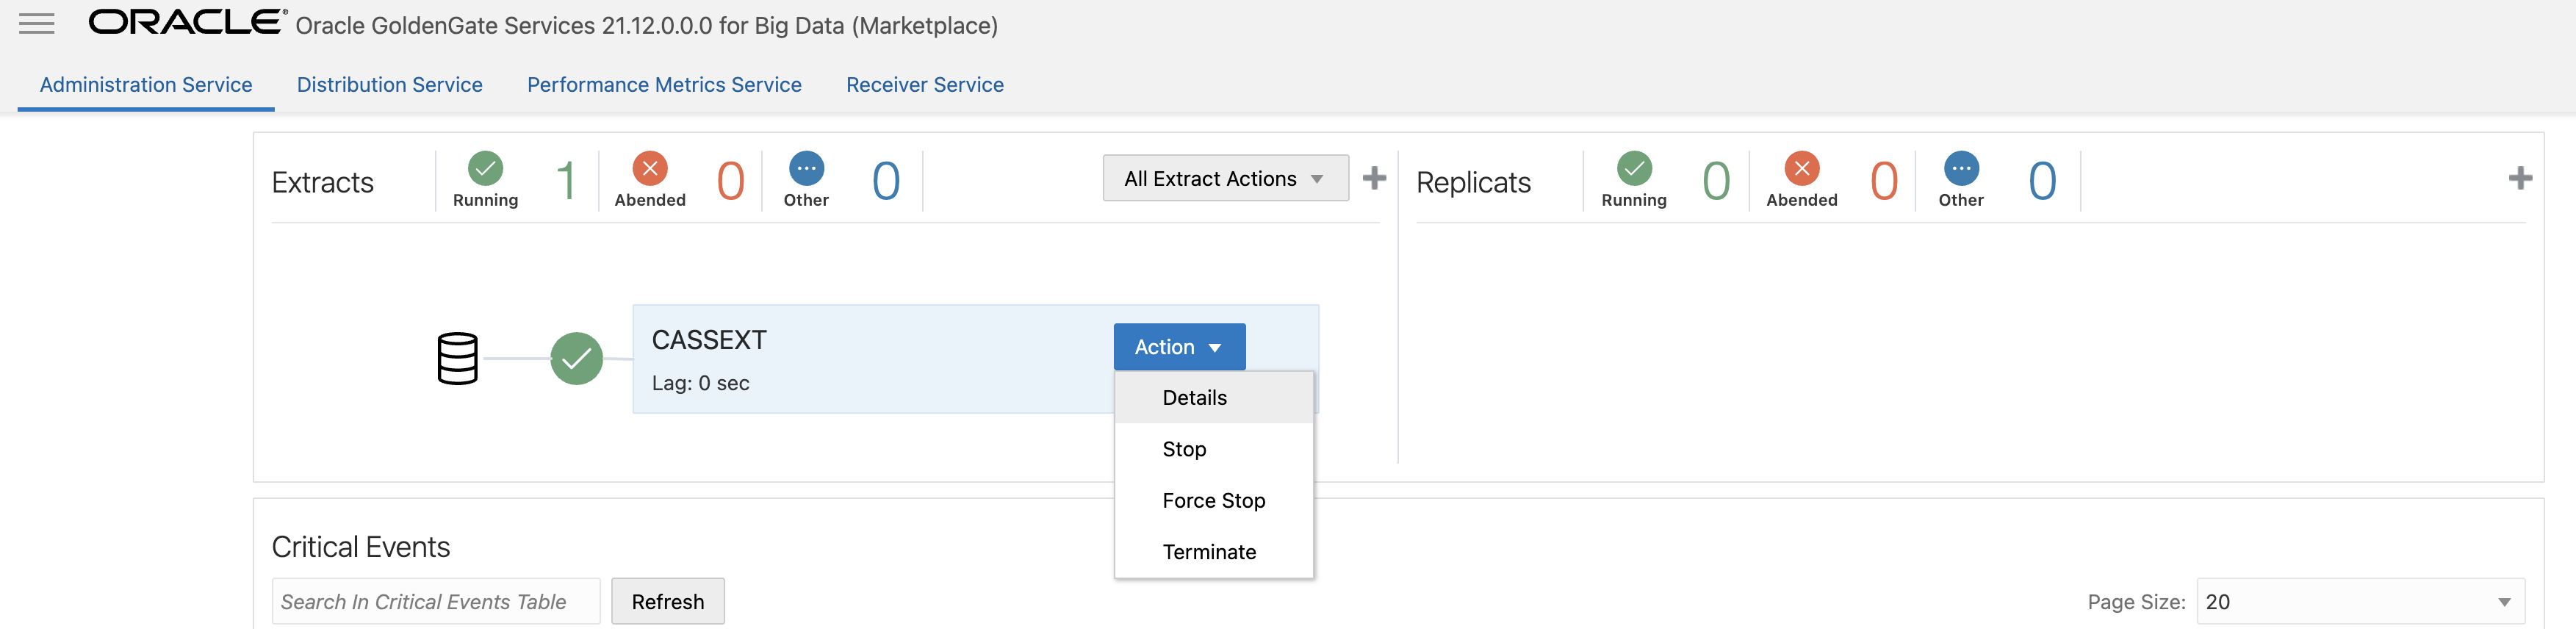This screenshot has height=629, width=2576.
Task: Switch to the Distribution Service tab
Action: [389, 85]
